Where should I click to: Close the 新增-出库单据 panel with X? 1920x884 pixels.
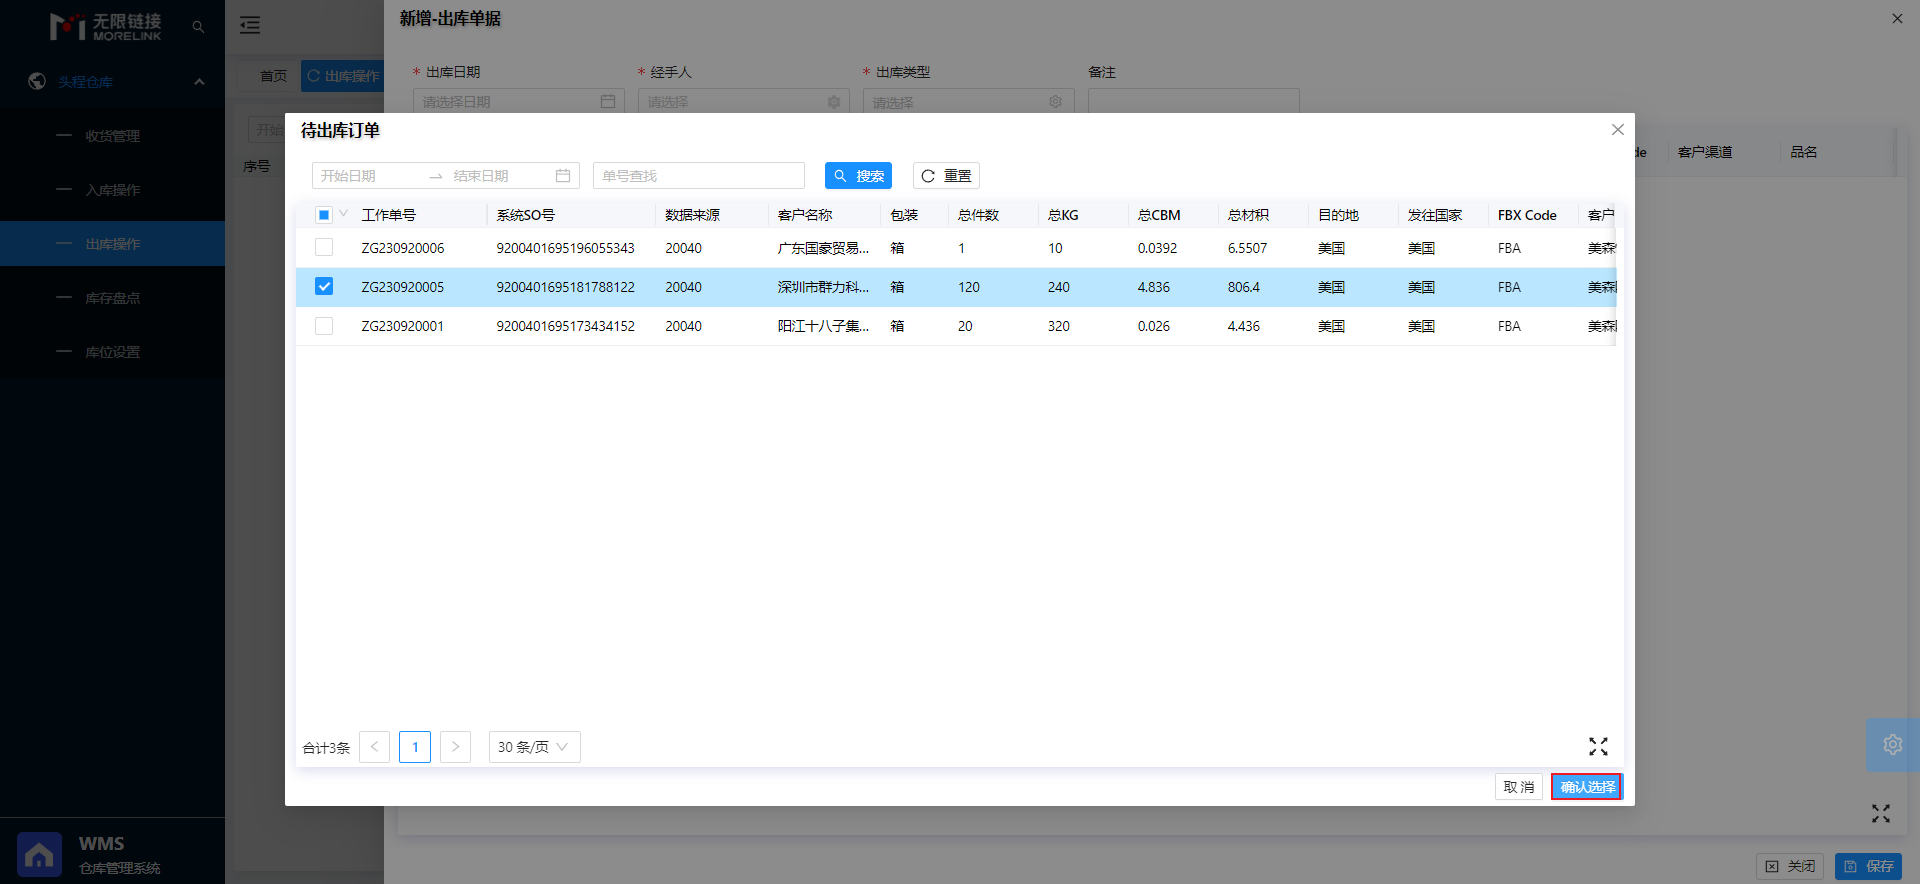pyautogui.click(x=1897, y=18)
